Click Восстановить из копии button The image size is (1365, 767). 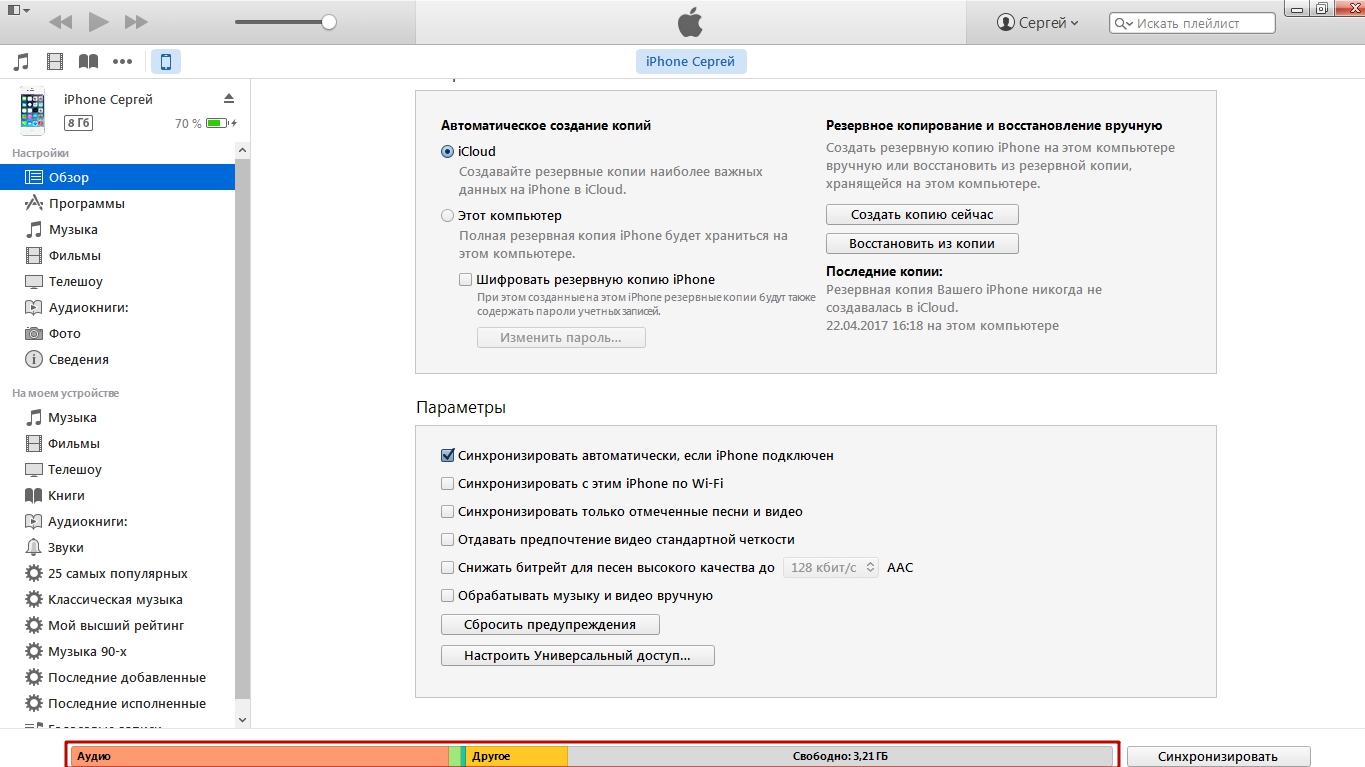922,243
